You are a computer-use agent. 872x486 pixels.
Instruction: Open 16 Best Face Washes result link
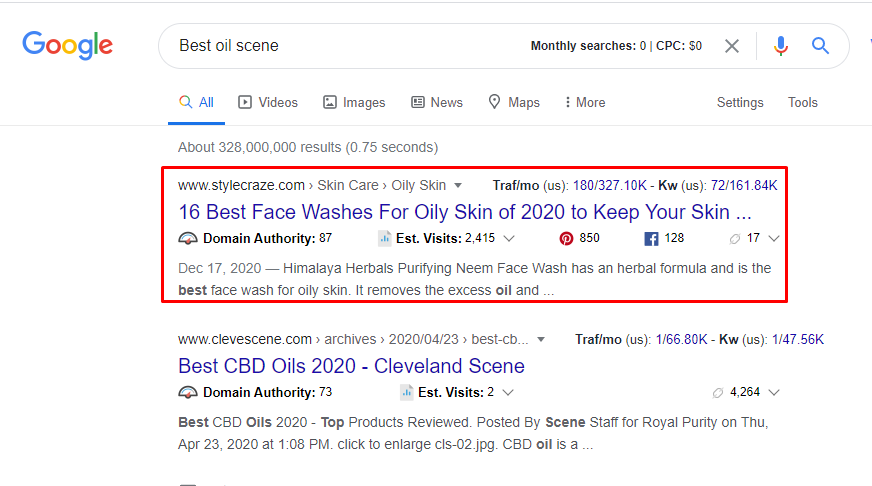click(465, 212)
